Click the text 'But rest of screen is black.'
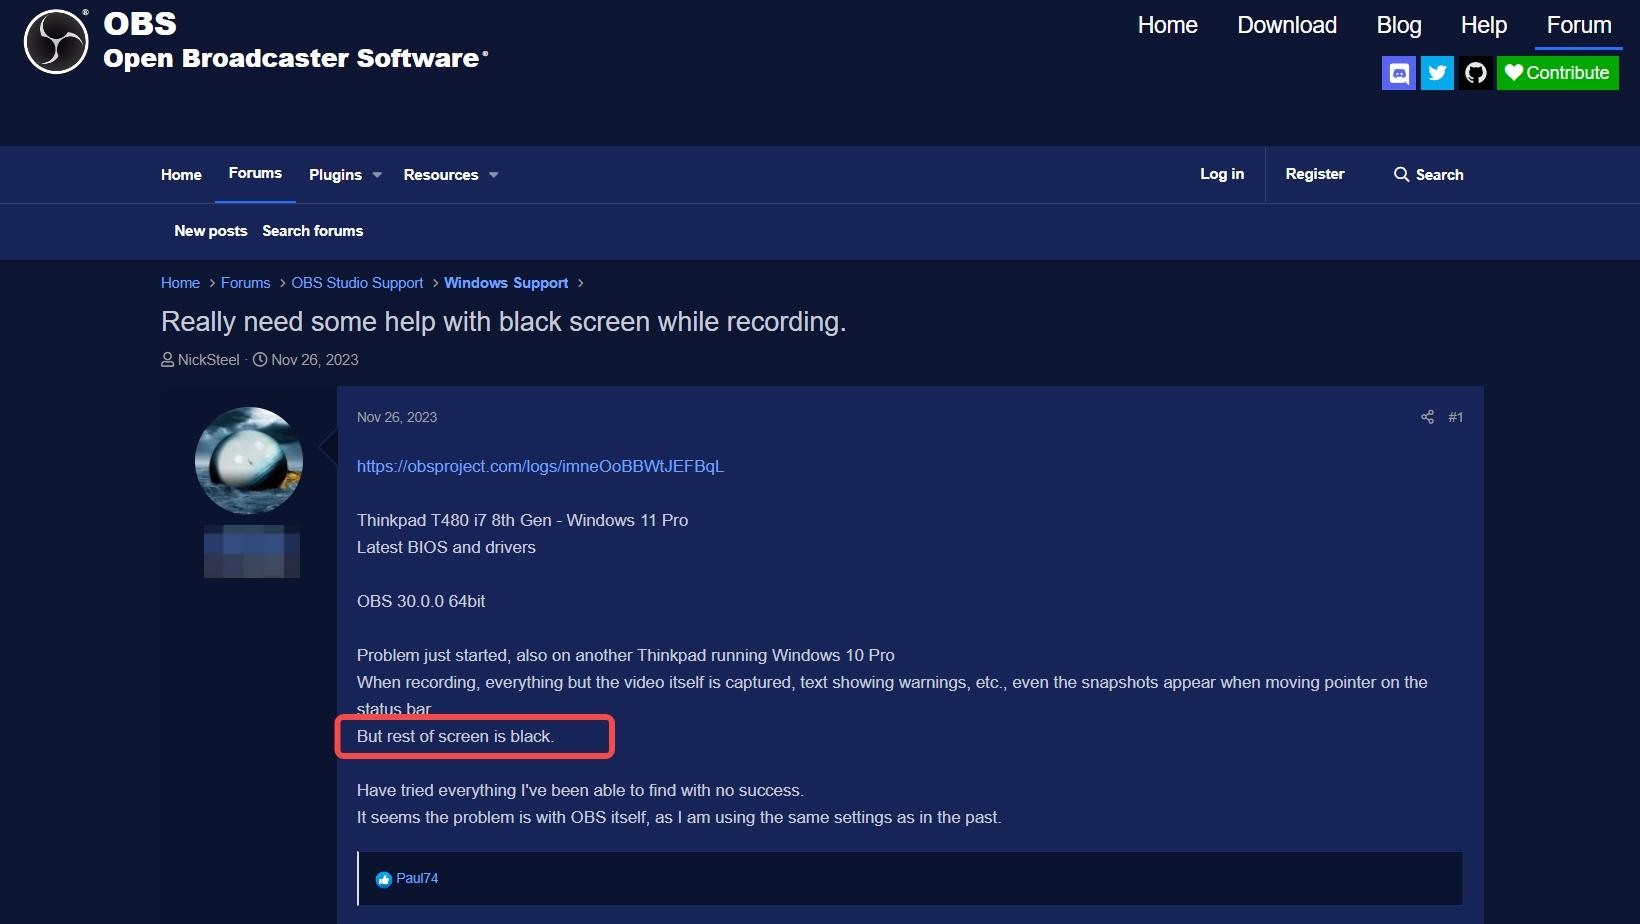Viewport: 1640px width, 924px height. pyautogui.click(x=455, y=736)
